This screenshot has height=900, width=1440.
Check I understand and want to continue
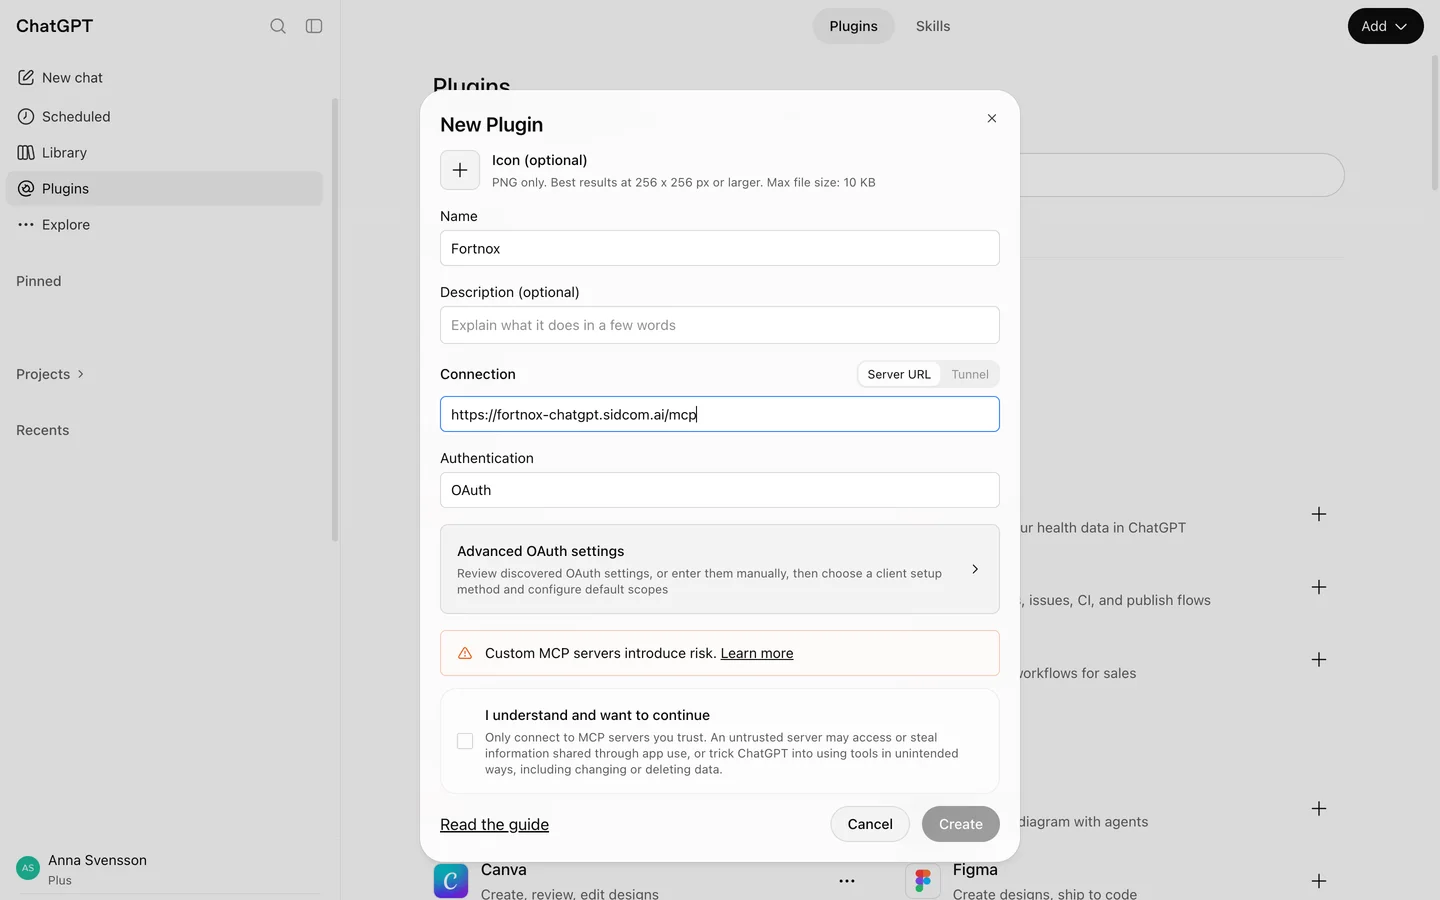click(465, 741)
